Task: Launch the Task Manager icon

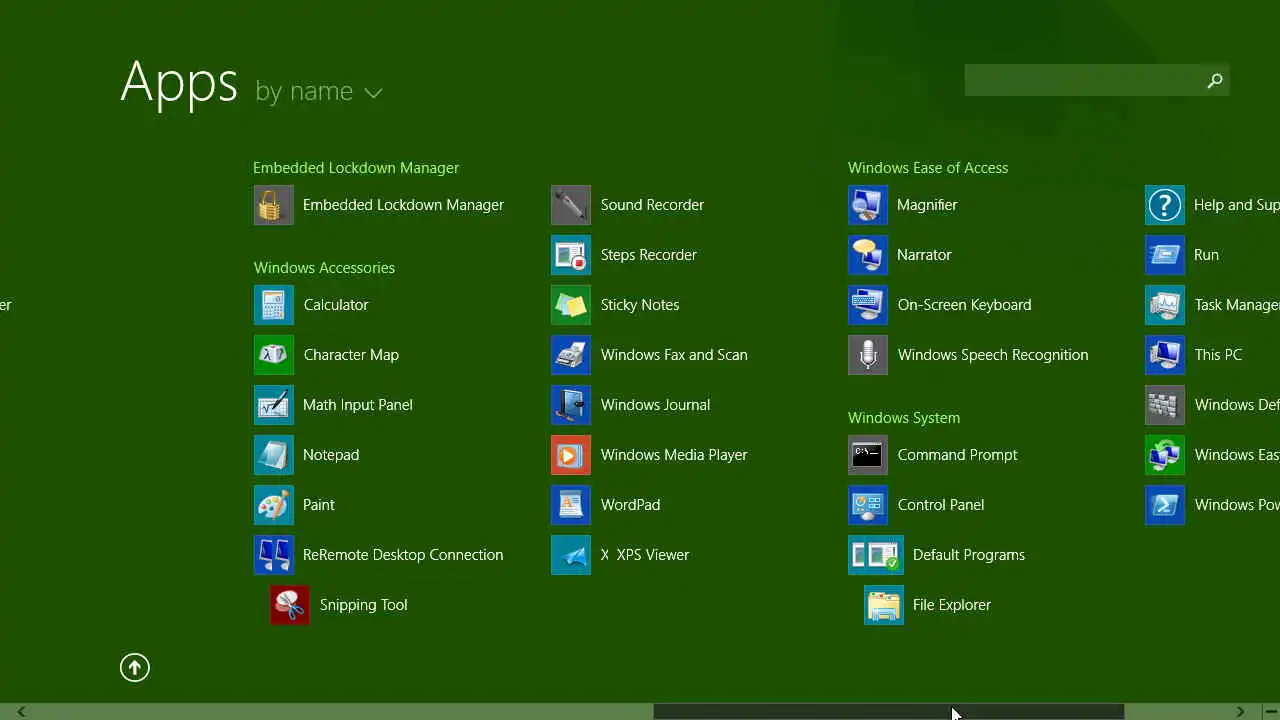Action: (x=1165, y=305)
